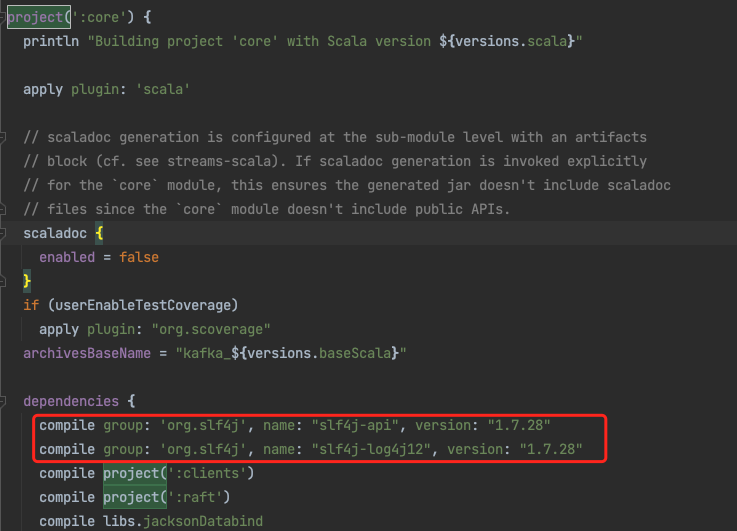737x531 pixels.
Task: Click the false value of enabled
Action: point(139,257)
